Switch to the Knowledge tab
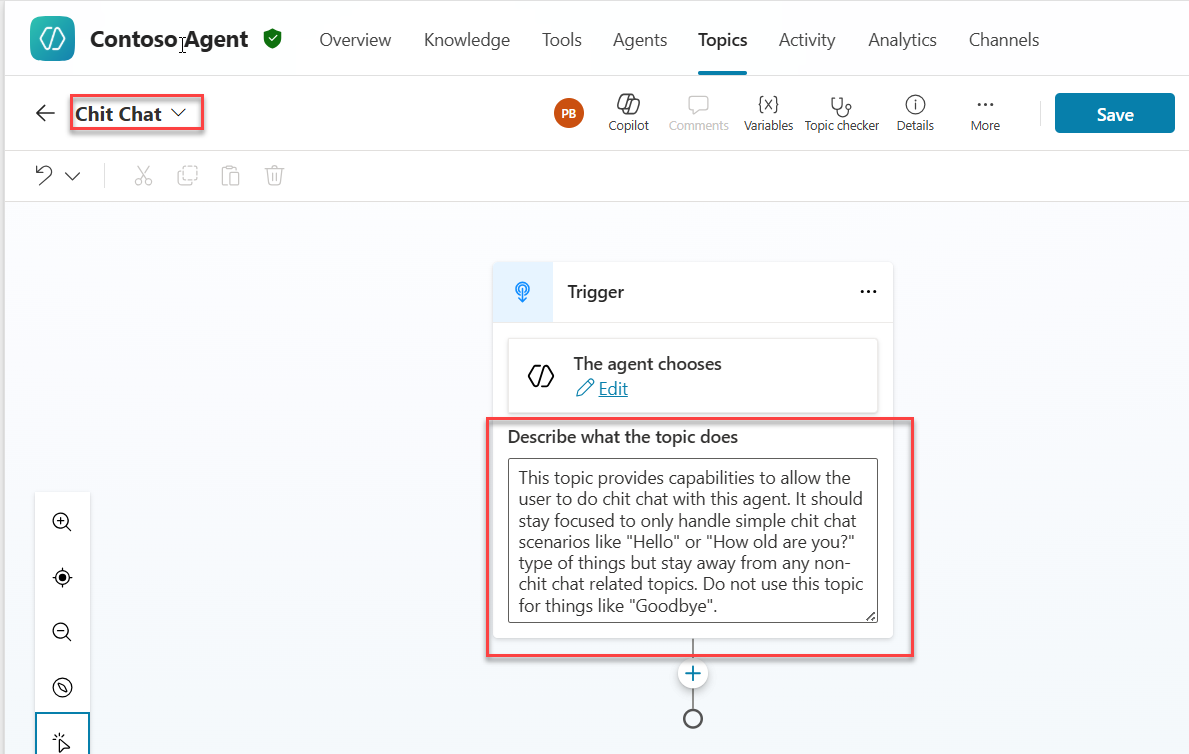 click(x=466, y=40)
